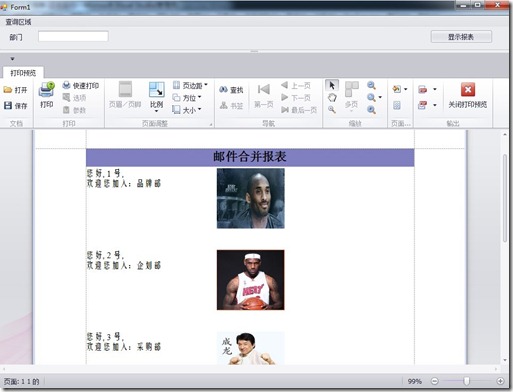
Task: Click the 打开 (Open) folder icon
Action: [x=8, y=90]
